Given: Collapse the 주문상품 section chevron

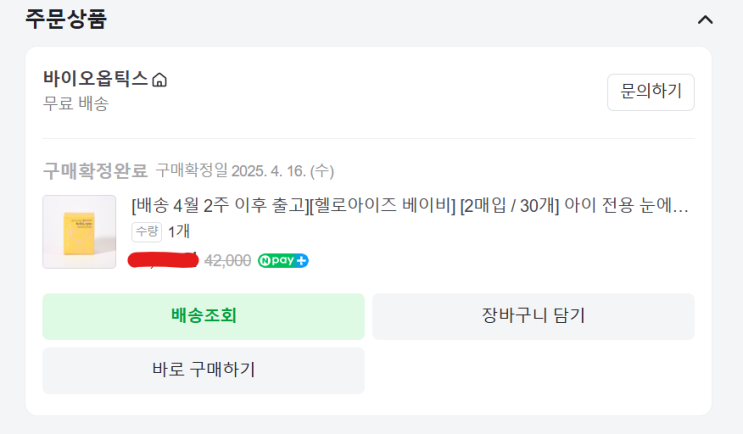Looking at the screenshot, I should [x=705, y=19].
